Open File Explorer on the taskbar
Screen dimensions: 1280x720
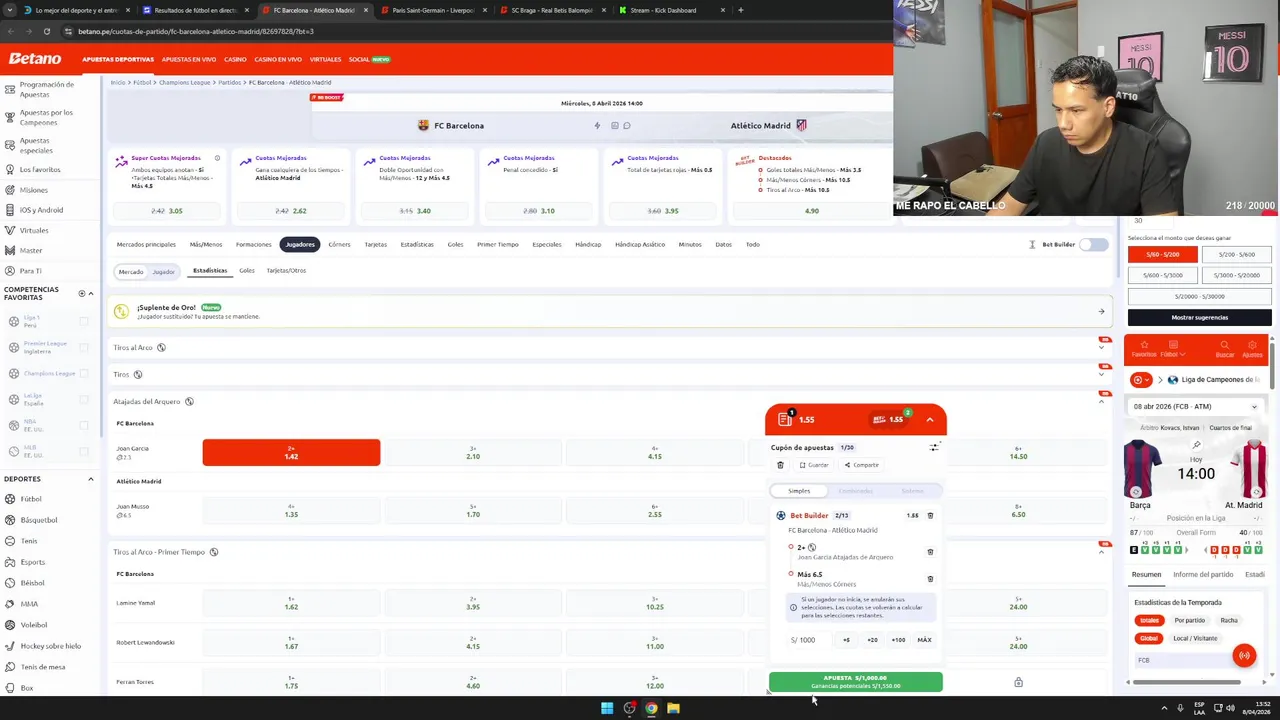tap(673, 708)
